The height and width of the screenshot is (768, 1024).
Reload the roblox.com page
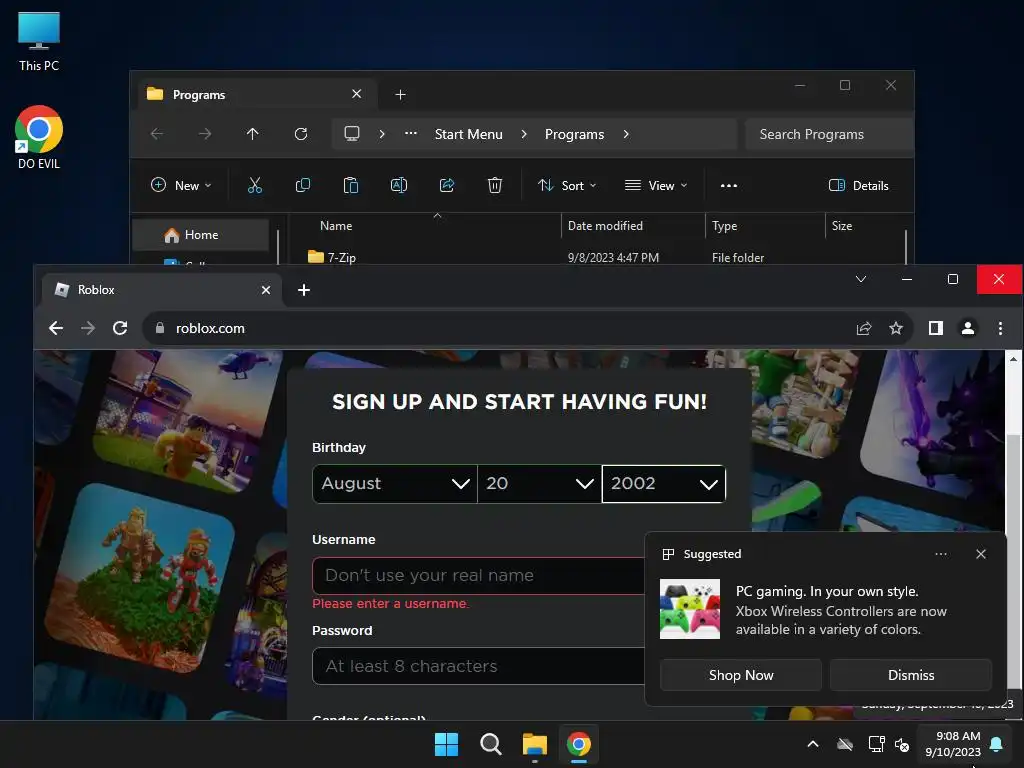tap(120, 328)
